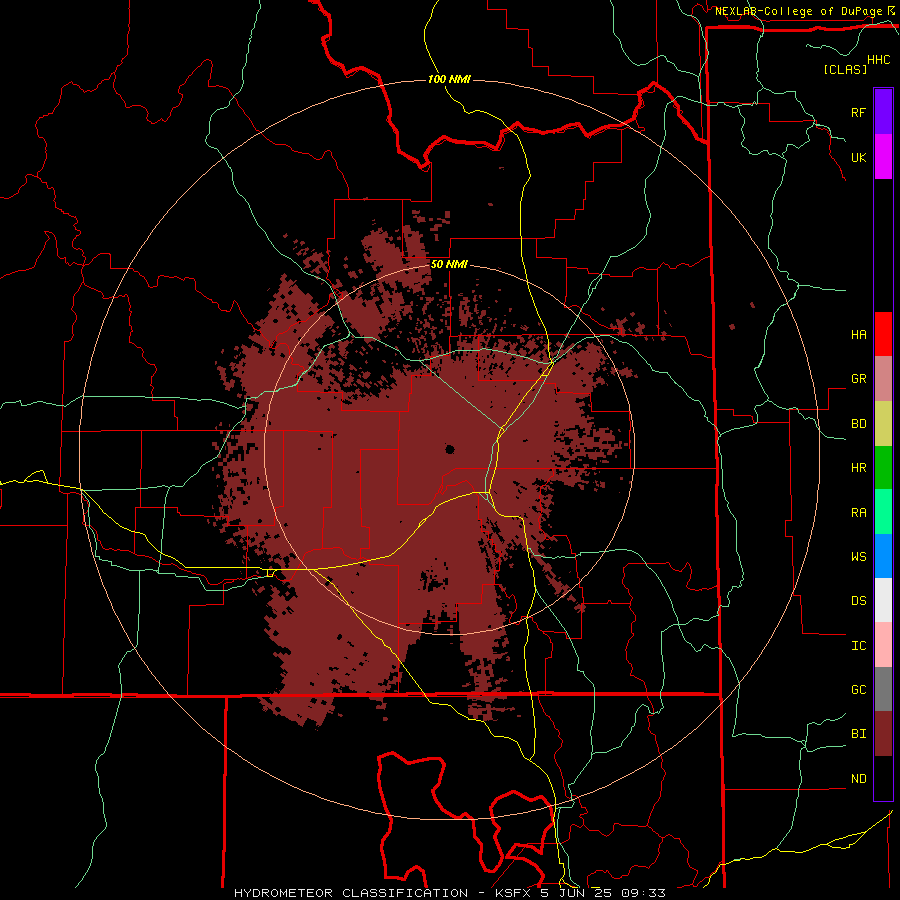Image resolution: width=900 pixels, height=900 pixels.
Task: Click the BD yellow legend swatch
Action: click(x=883, y=424)
